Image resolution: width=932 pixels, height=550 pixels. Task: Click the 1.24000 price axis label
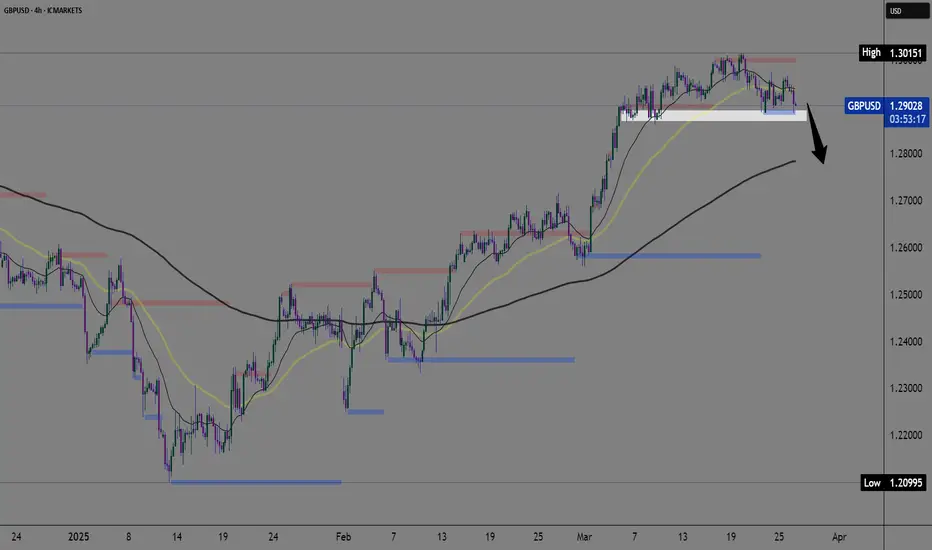[x=906, y=341]
